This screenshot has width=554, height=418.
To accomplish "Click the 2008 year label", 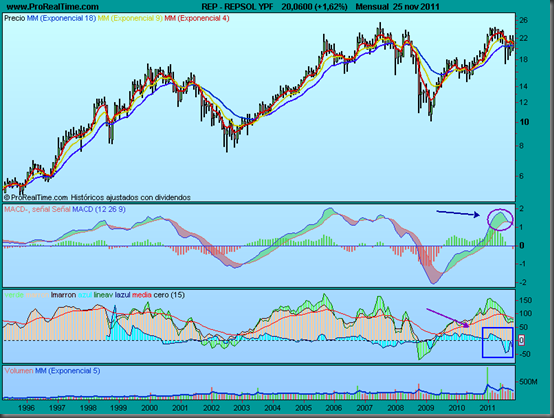I will [x=395, y=408].
